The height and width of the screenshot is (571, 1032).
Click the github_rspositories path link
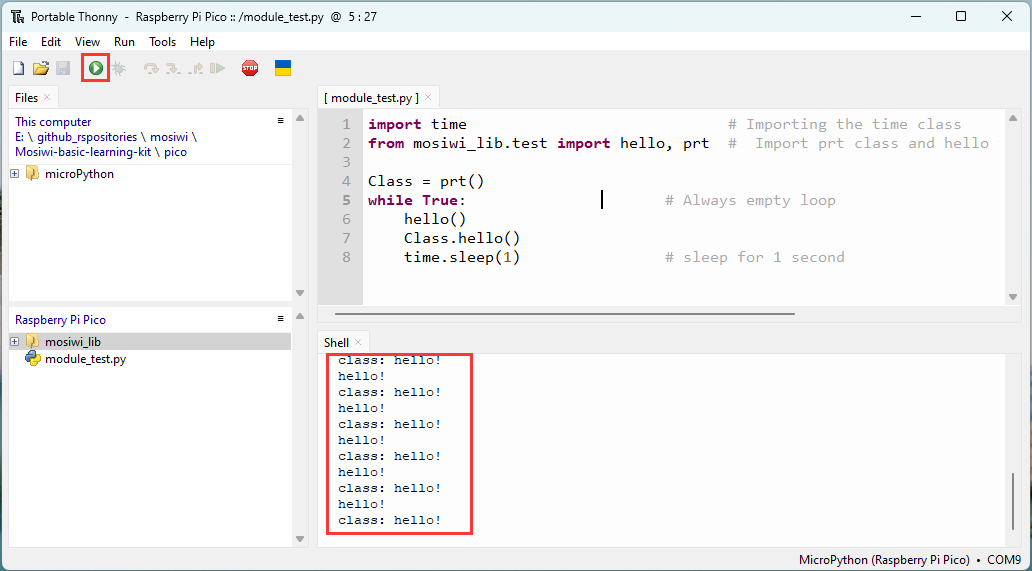tap(87, 137)
